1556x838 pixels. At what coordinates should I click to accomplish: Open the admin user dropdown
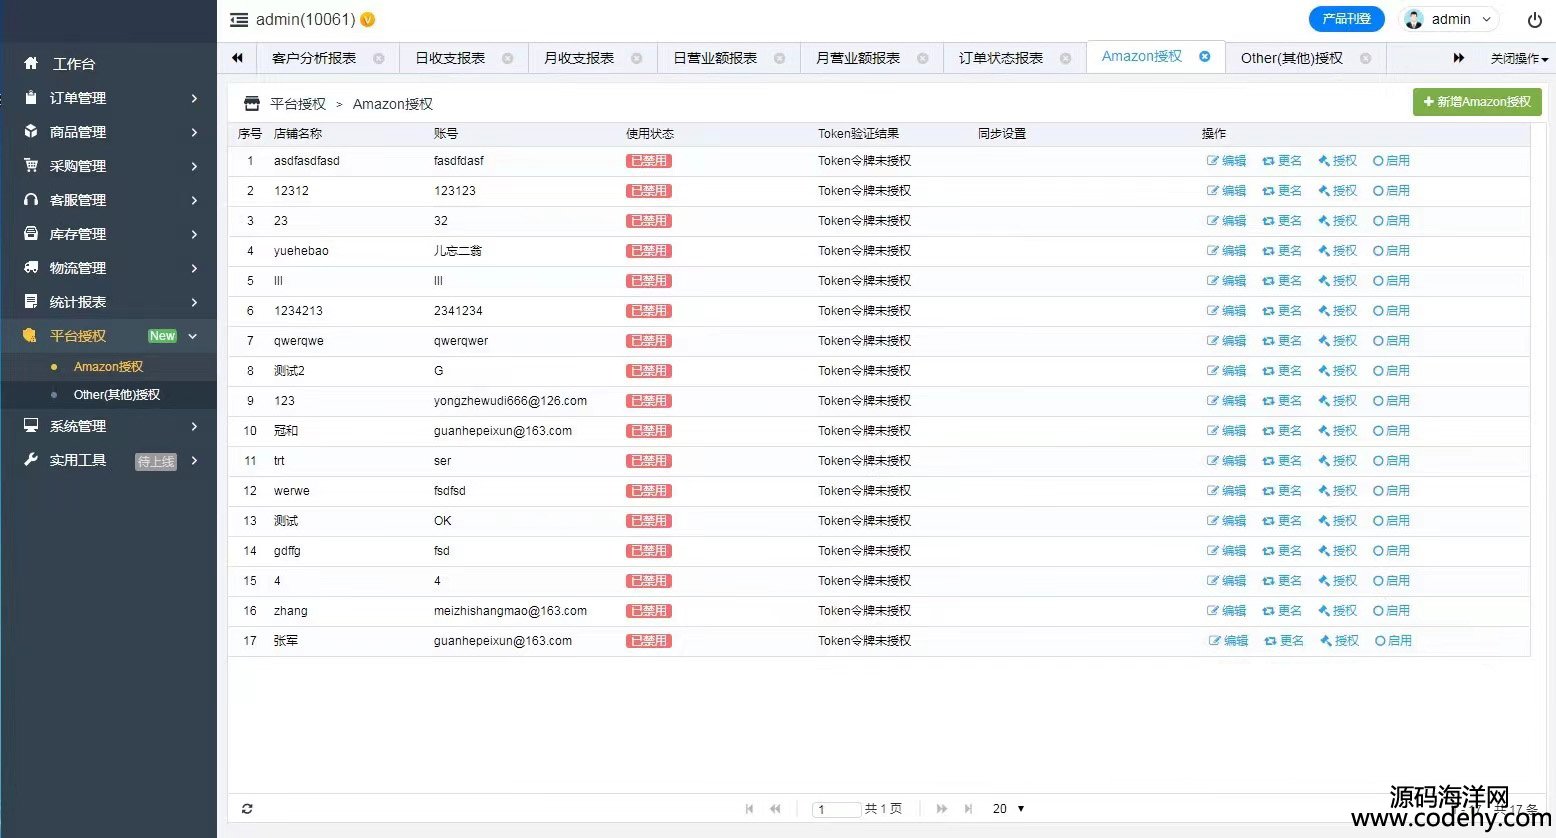[1450, 19]
